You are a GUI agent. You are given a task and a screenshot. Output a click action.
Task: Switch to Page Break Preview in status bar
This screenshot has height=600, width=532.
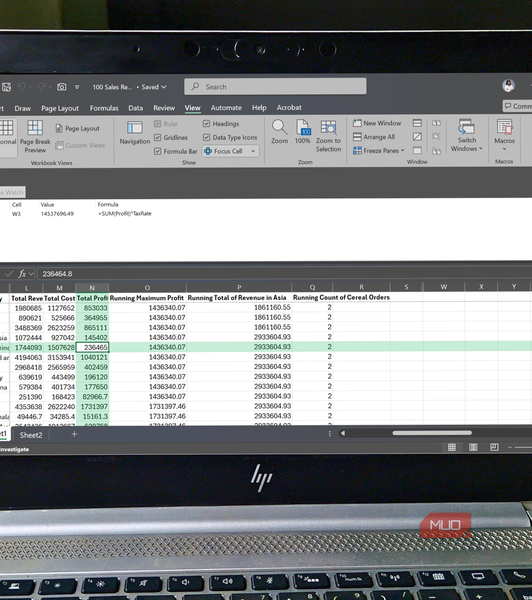tap(494, 447)
